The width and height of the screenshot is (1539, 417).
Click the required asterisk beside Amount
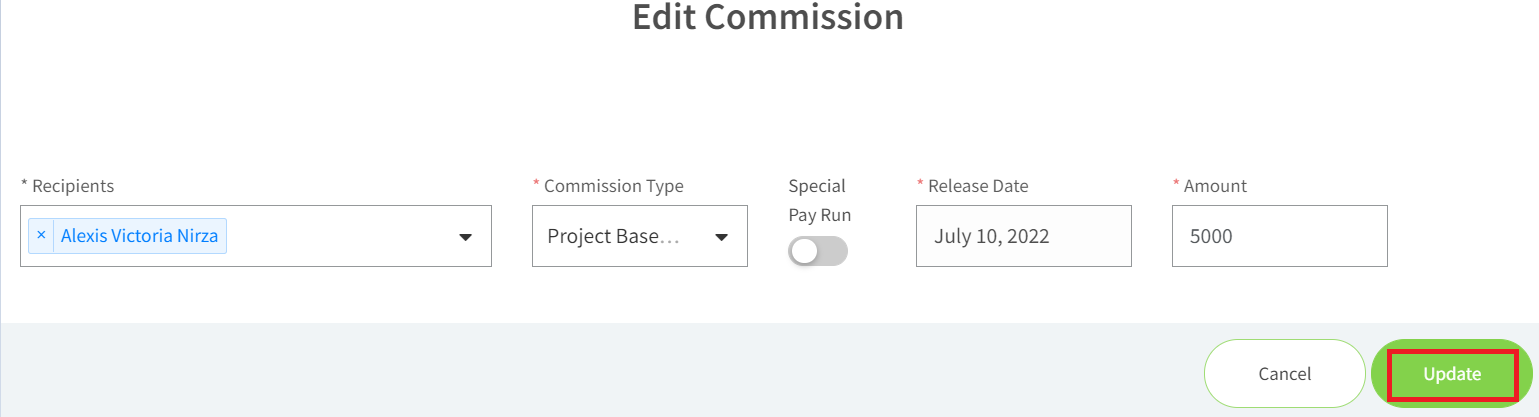click(1176, 184)
